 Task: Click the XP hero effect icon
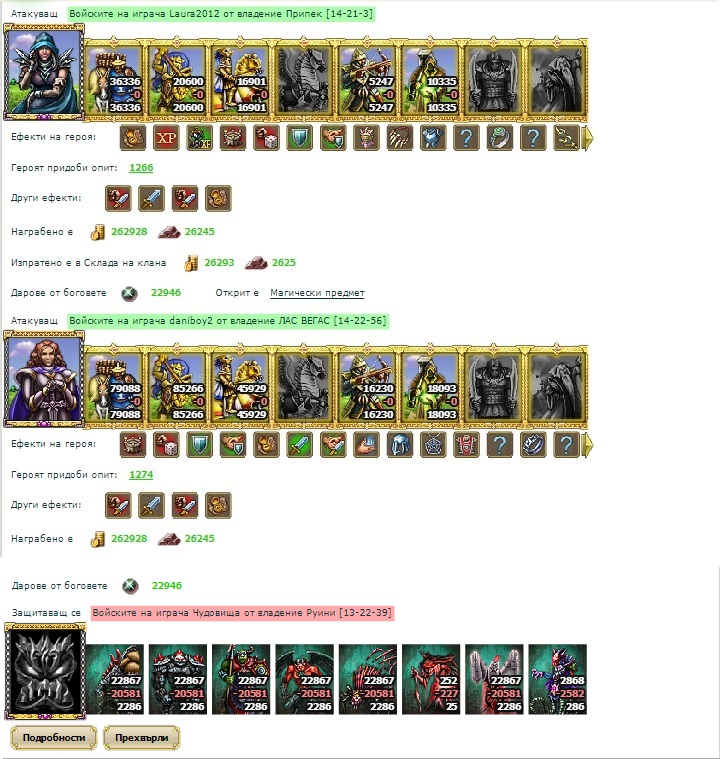(166, 138)
